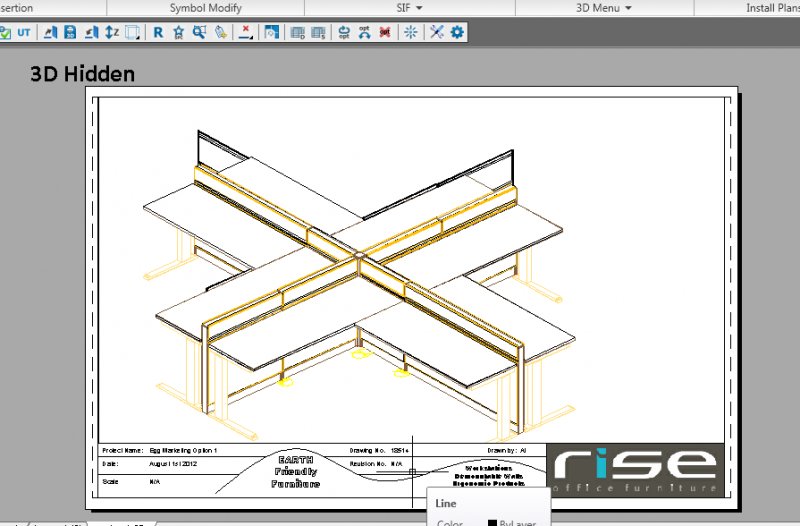
Task: Click the blue starburst icon
Action: tap(411, 33)
